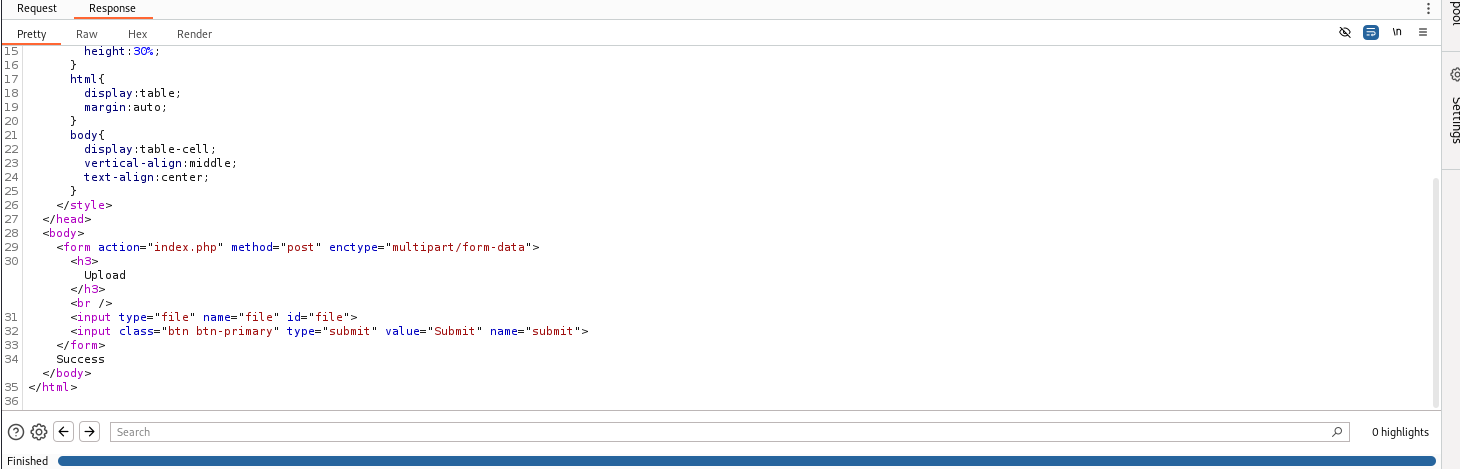Switch to Raw view tab
1460x469 pixels.
[x=87, y=34]
